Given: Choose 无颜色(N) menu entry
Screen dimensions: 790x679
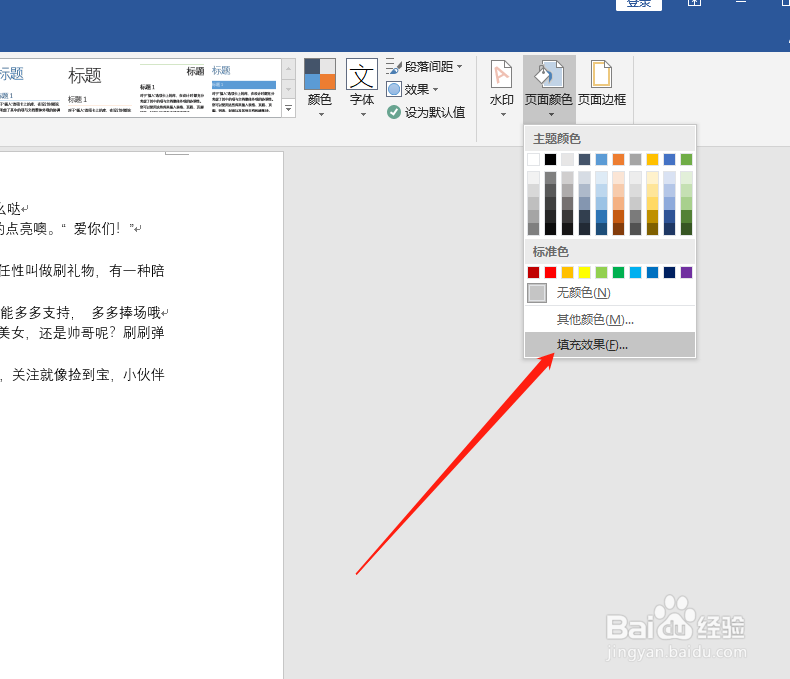Looking at the screenshot, I should (x=610, y=293).
